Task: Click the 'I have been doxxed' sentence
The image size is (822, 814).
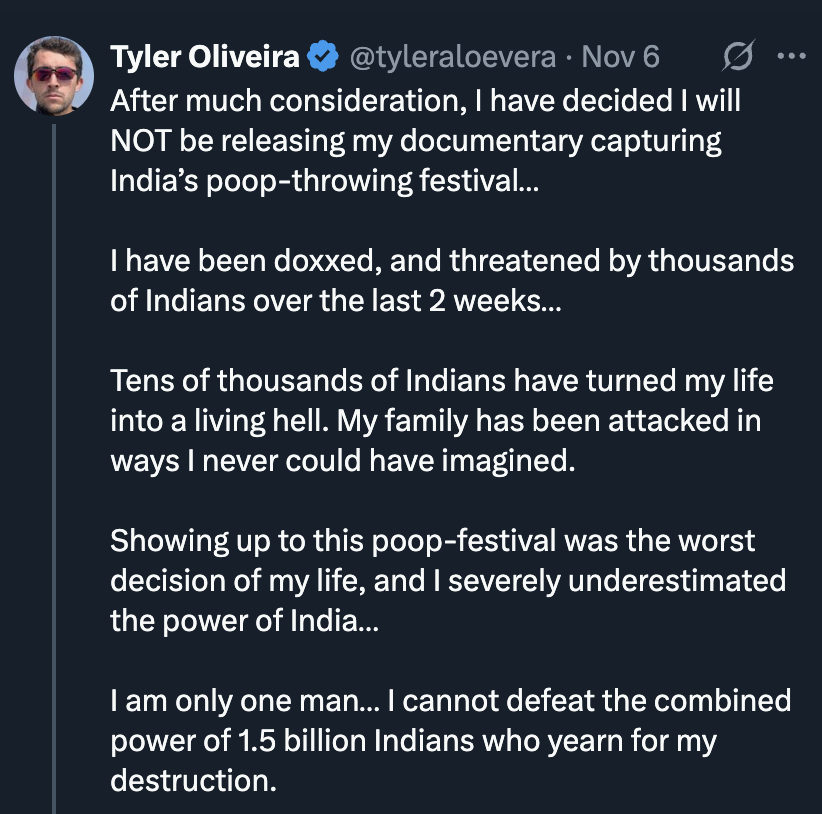Action: (452, 261)
